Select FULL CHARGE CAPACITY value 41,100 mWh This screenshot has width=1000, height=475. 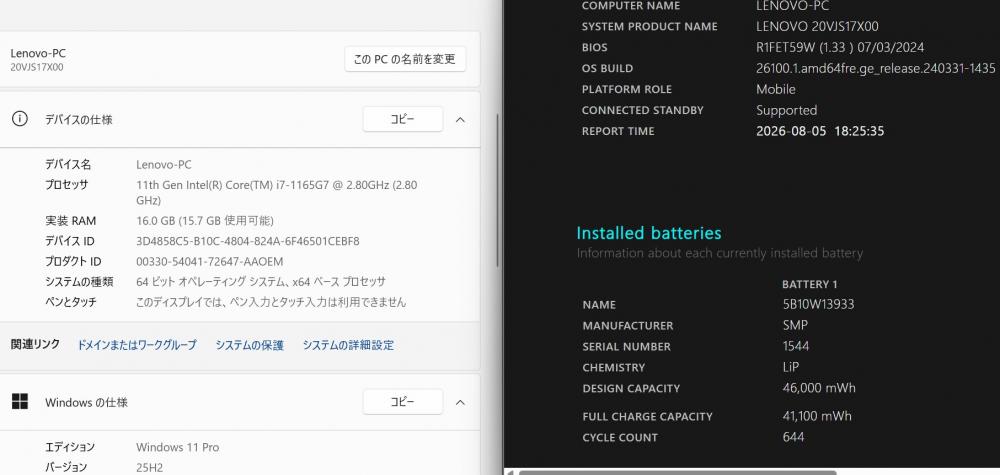(817, 416)
